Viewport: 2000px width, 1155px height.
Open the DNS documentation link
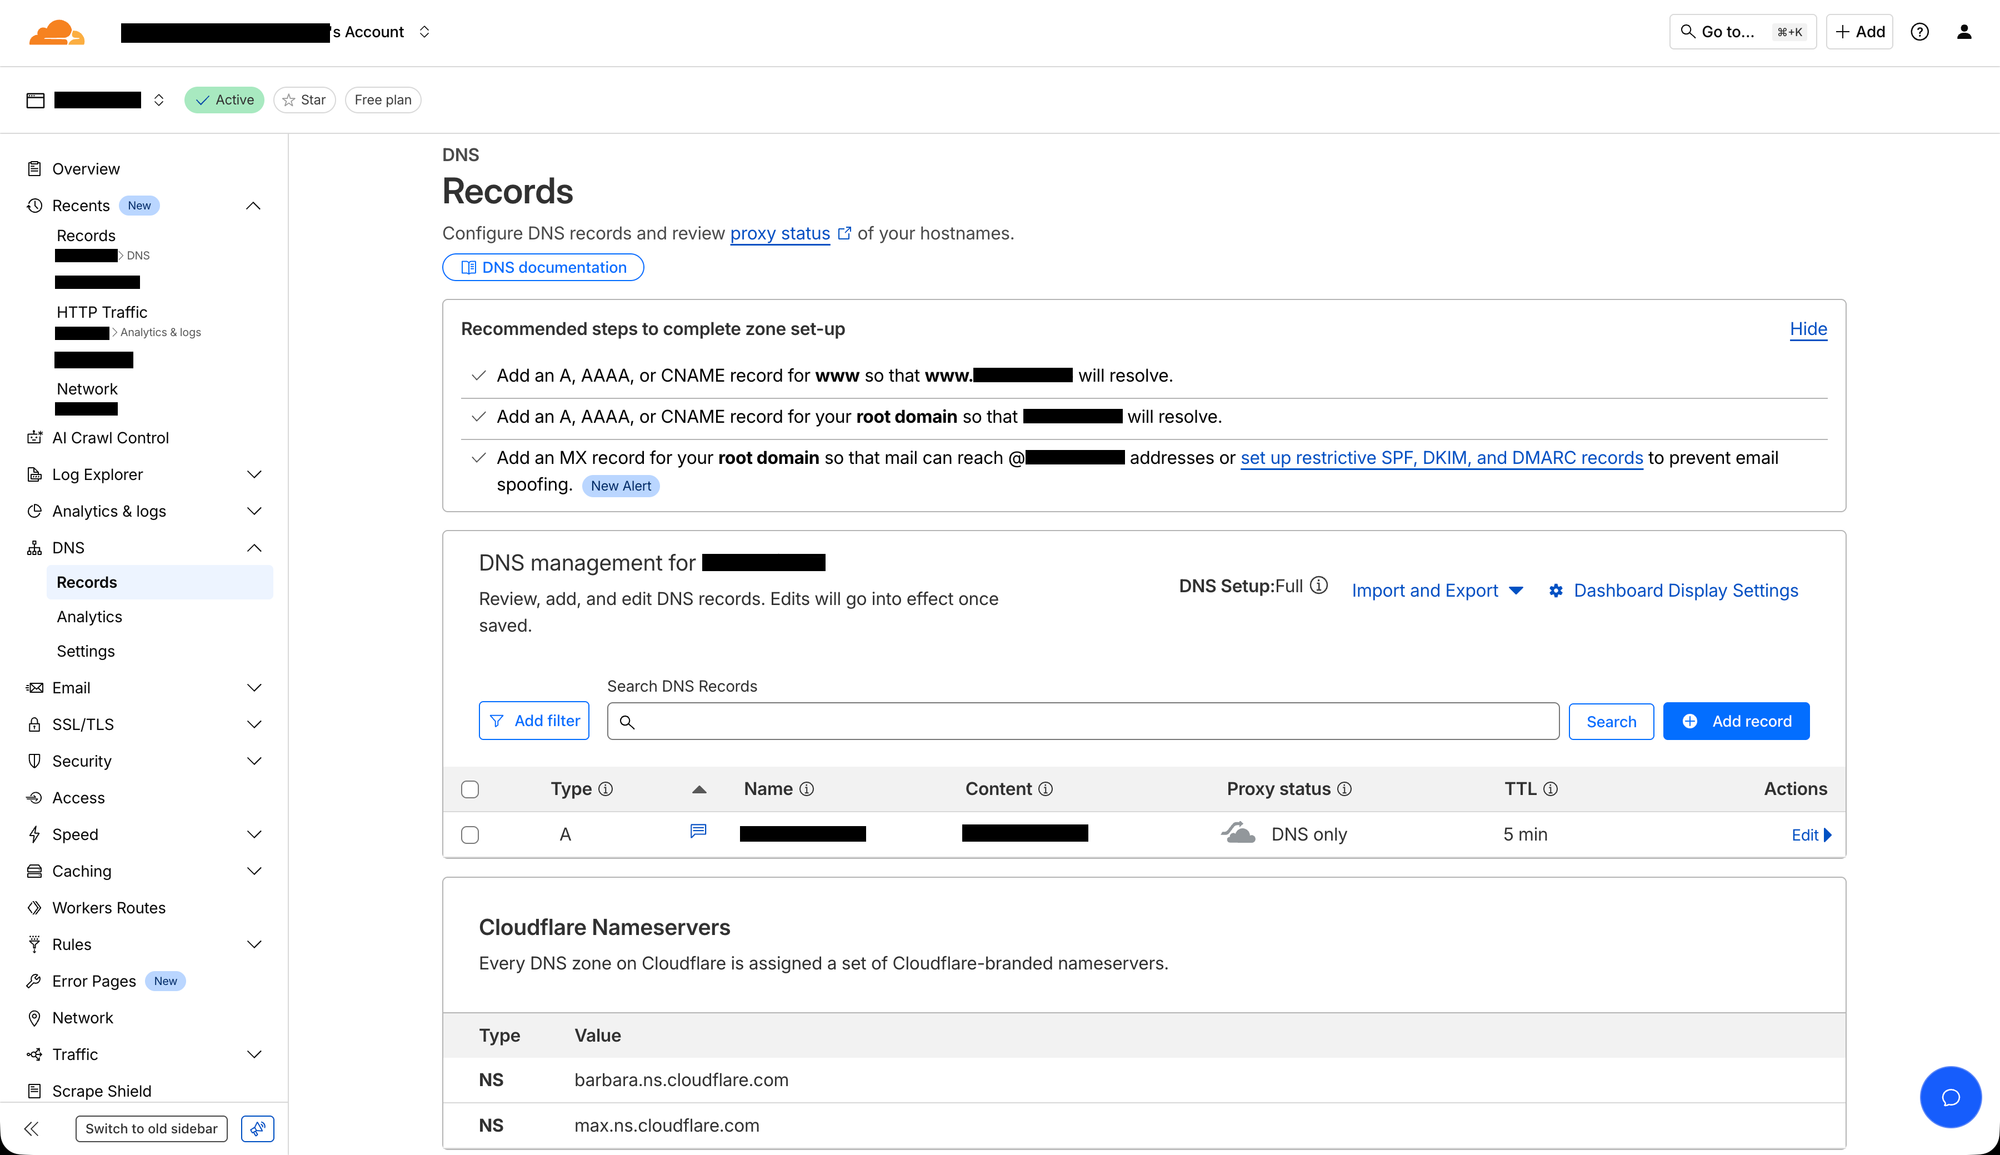coord(543,267)
